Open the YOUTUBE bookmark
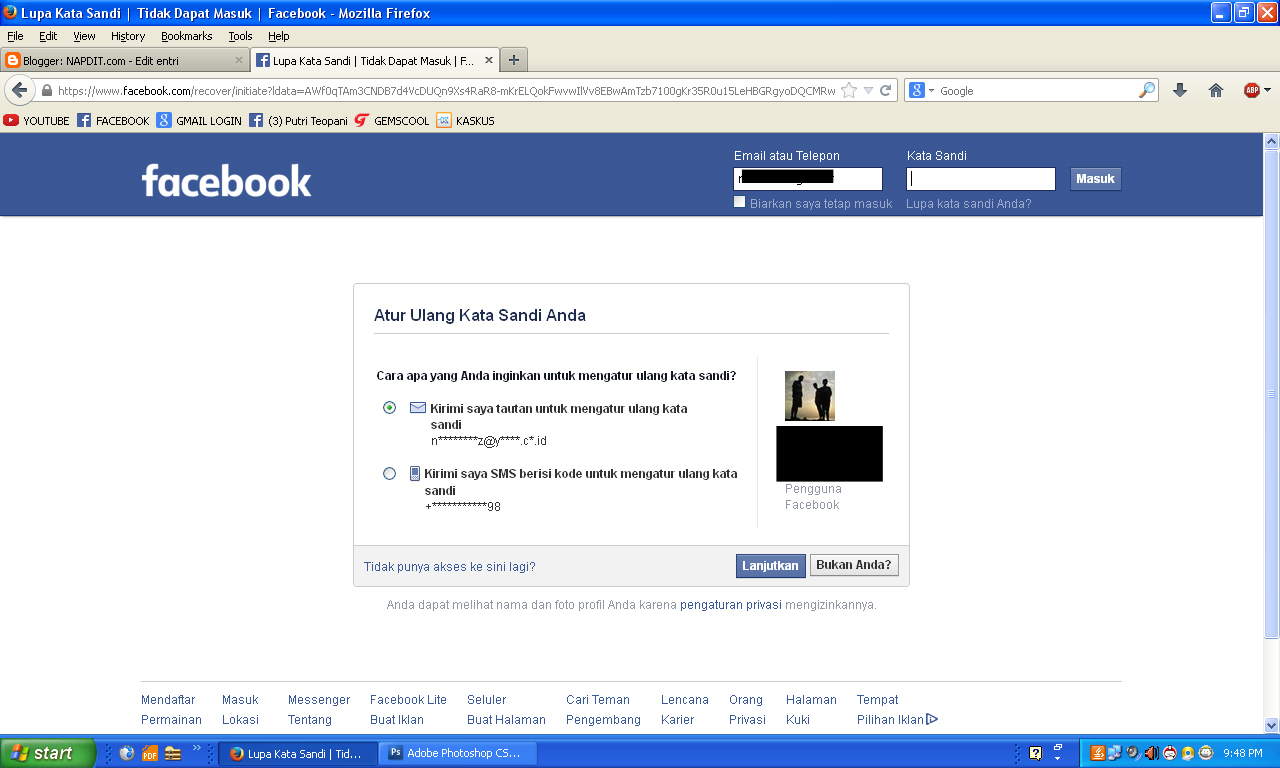The width and height of the screenshot is (1280, 768). coord(37,121)
